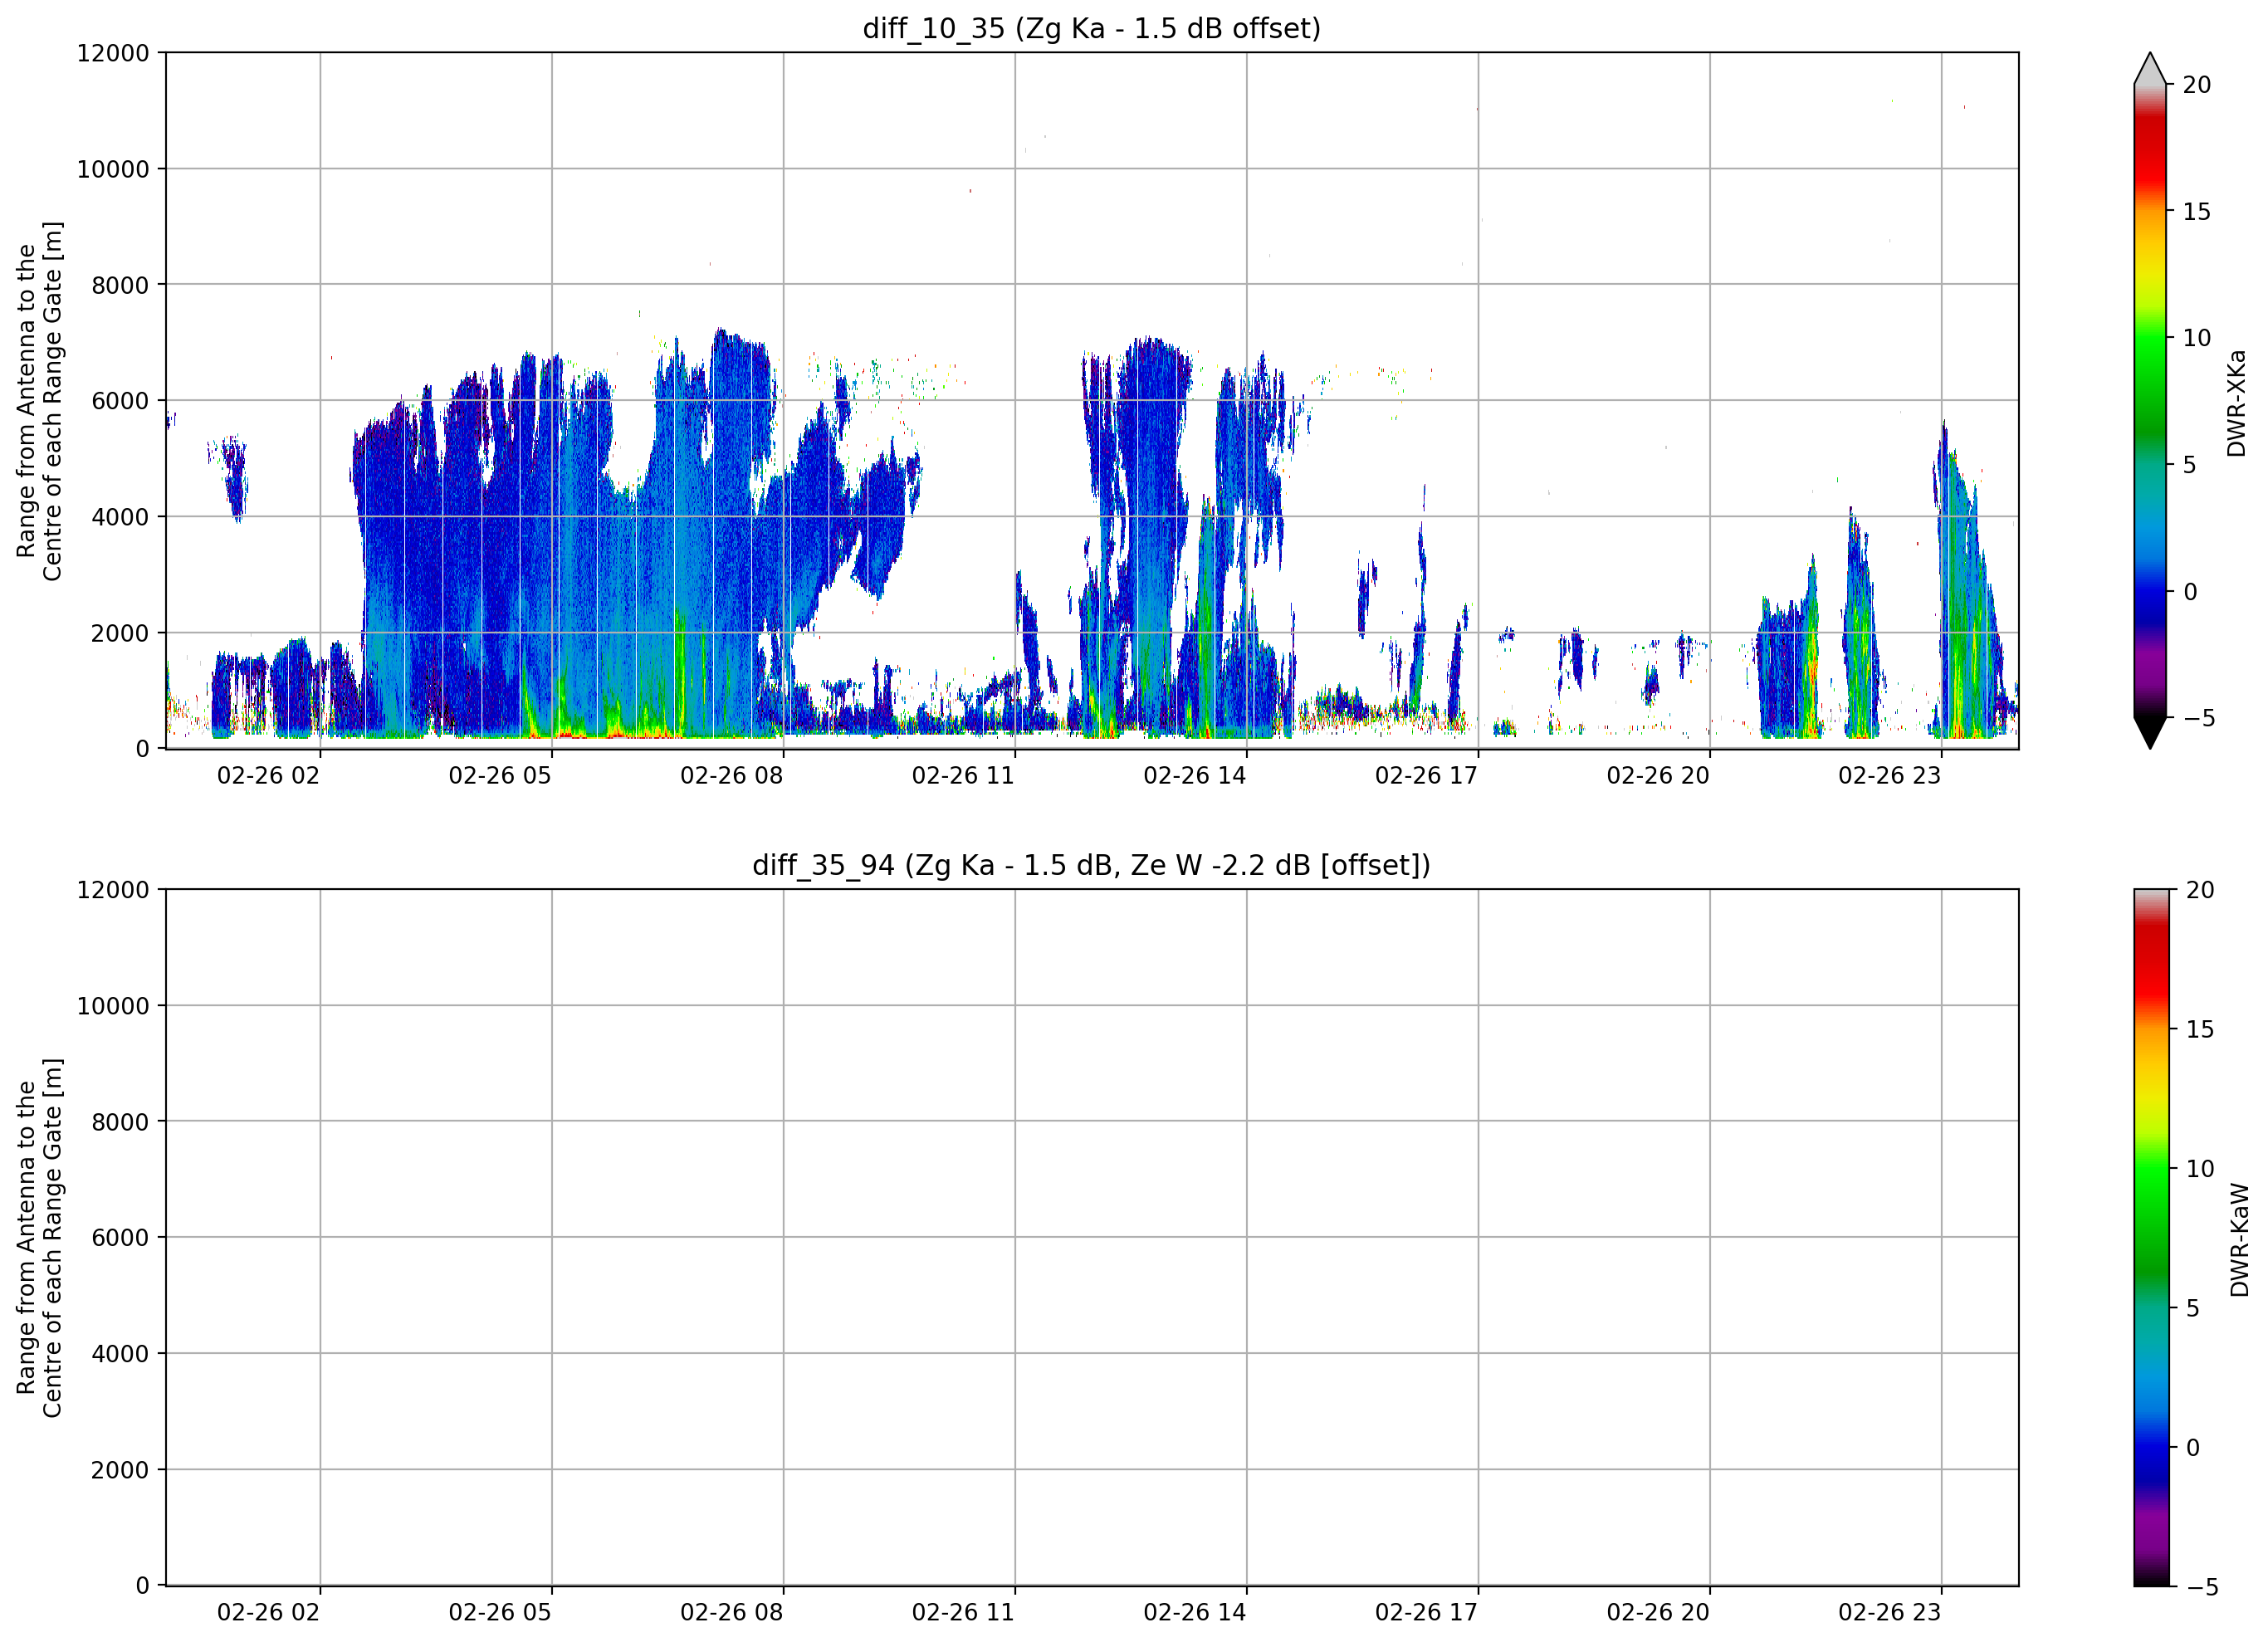Image resolution: width=2268 pixels, height=1642 pixels.
Task: Click the 02-26 05 tick label on top plot
Action: point(500,775)
